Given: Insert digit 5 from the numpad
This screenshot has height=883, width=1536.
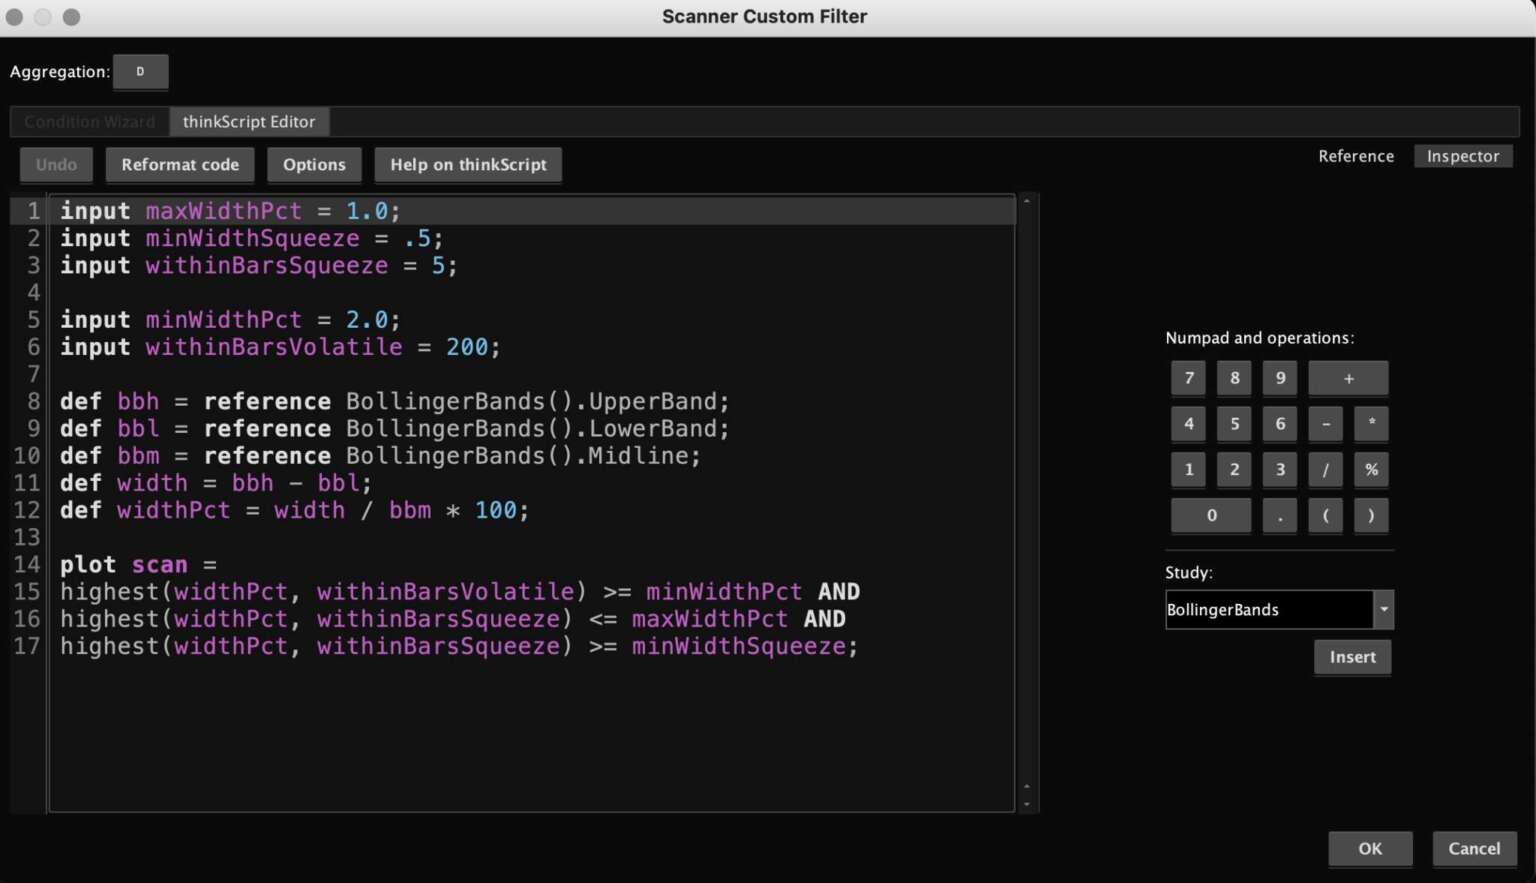Looking at the screenshot, I should (x=1235, y=424).
